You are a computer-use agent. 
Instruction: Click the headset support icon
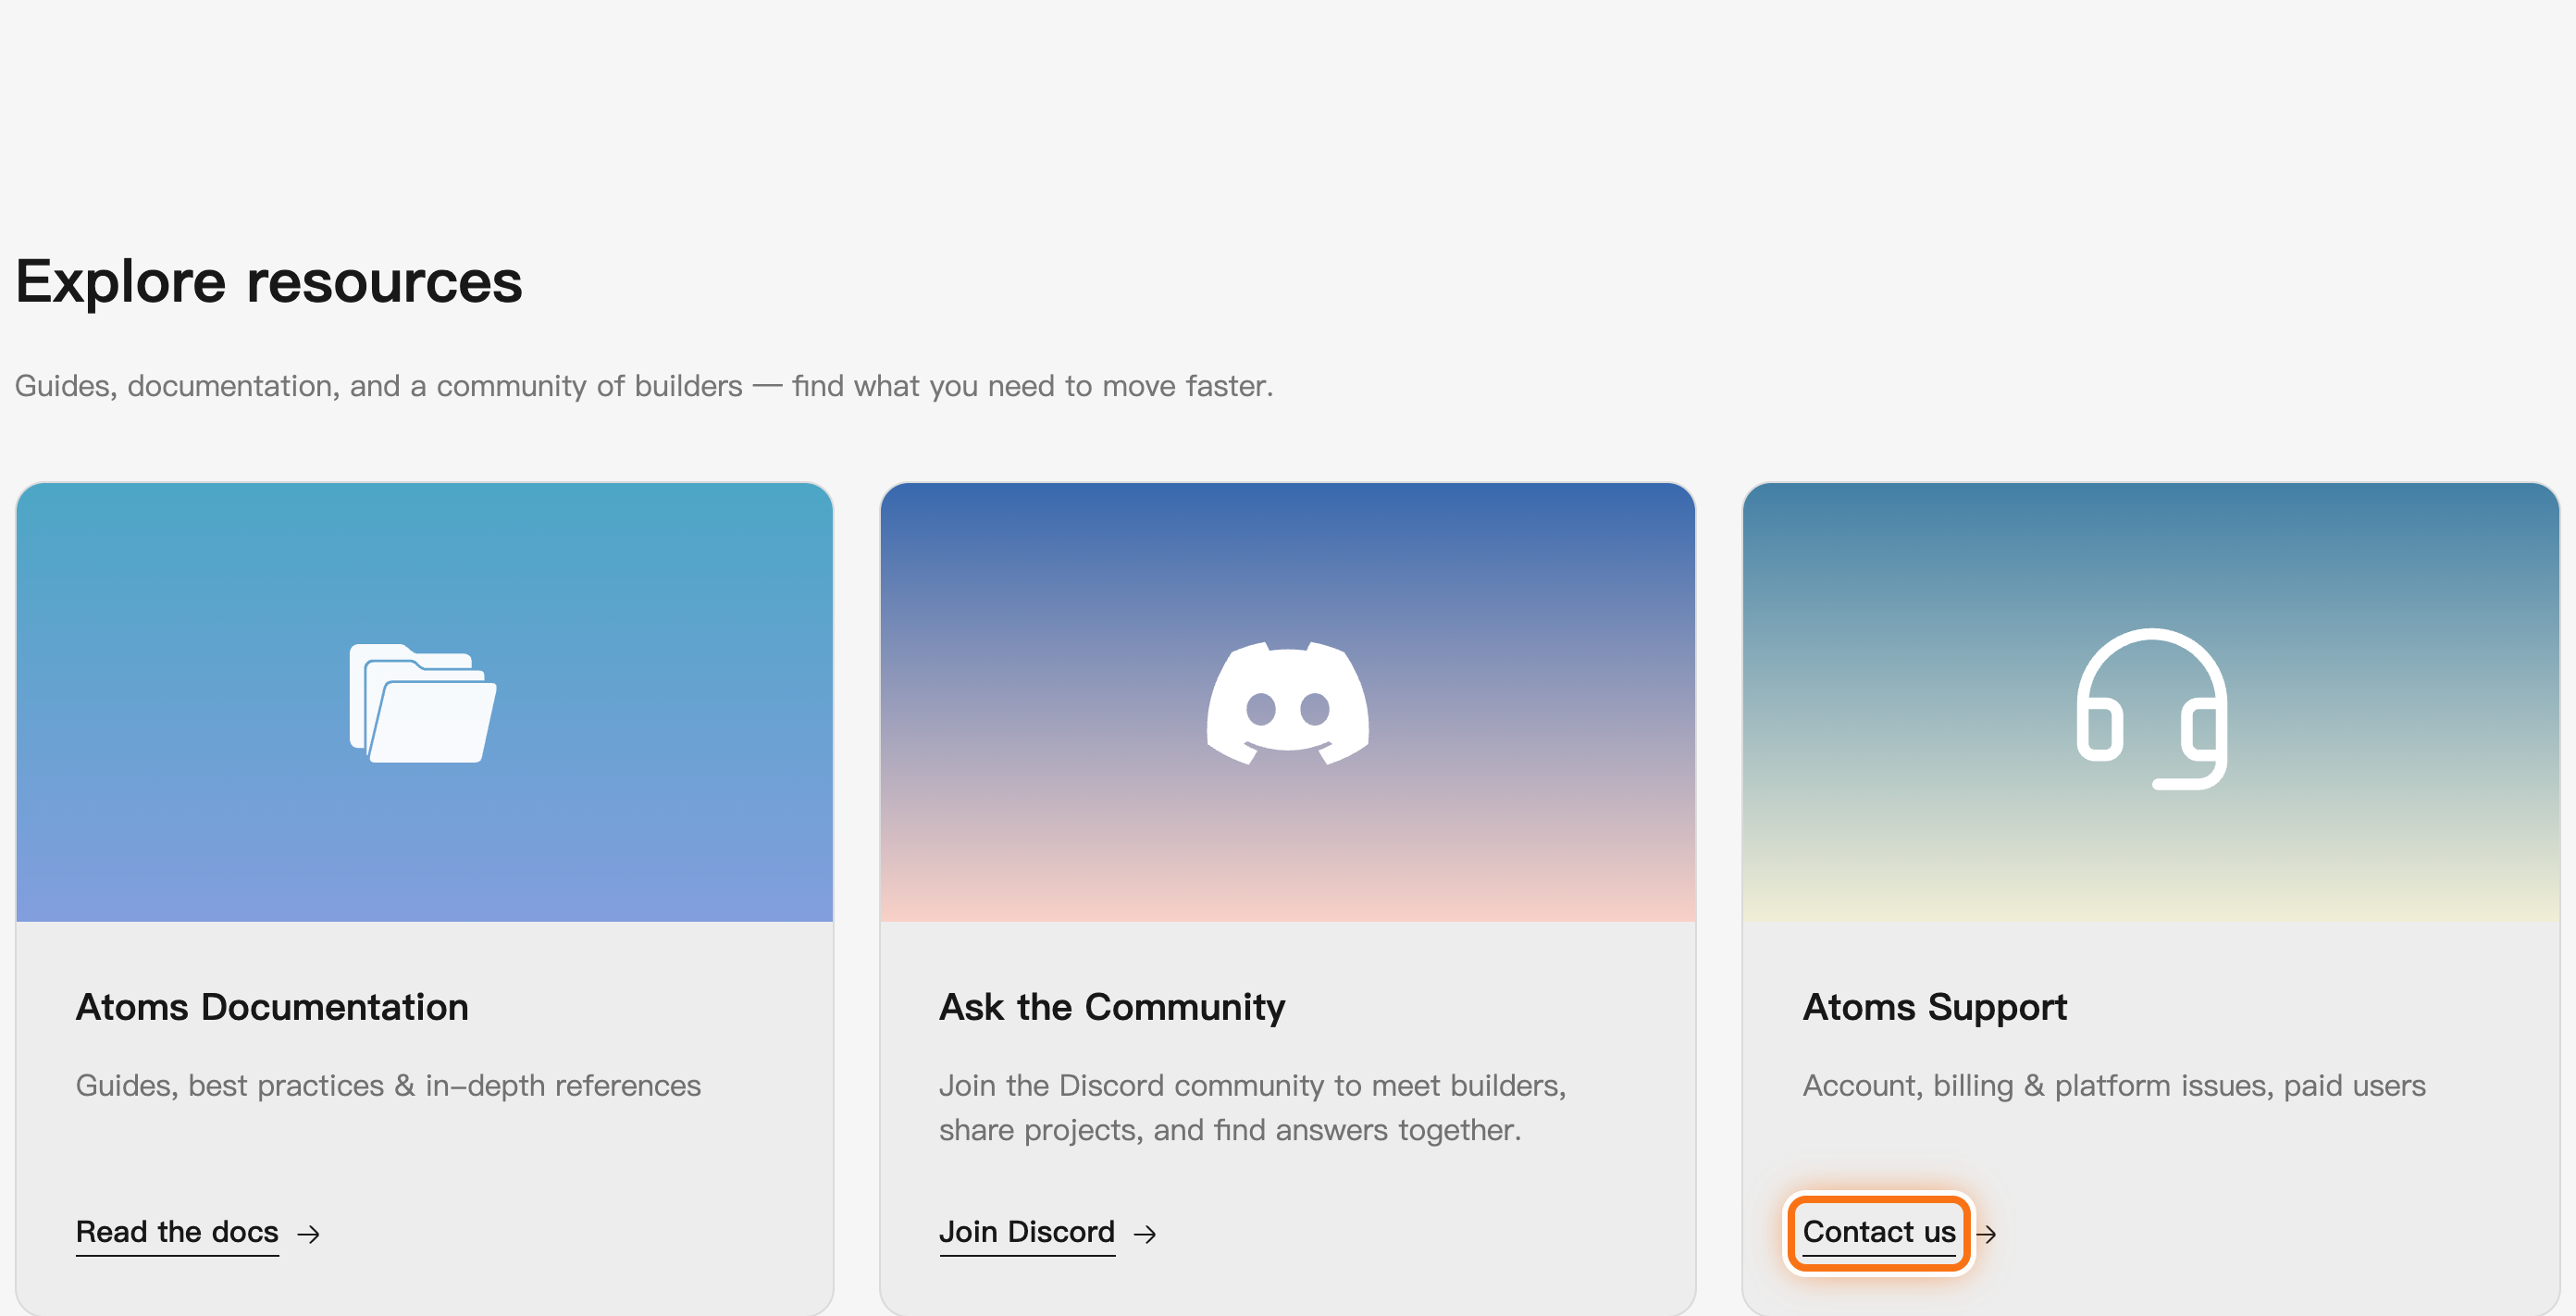[x=2151, y=708]
